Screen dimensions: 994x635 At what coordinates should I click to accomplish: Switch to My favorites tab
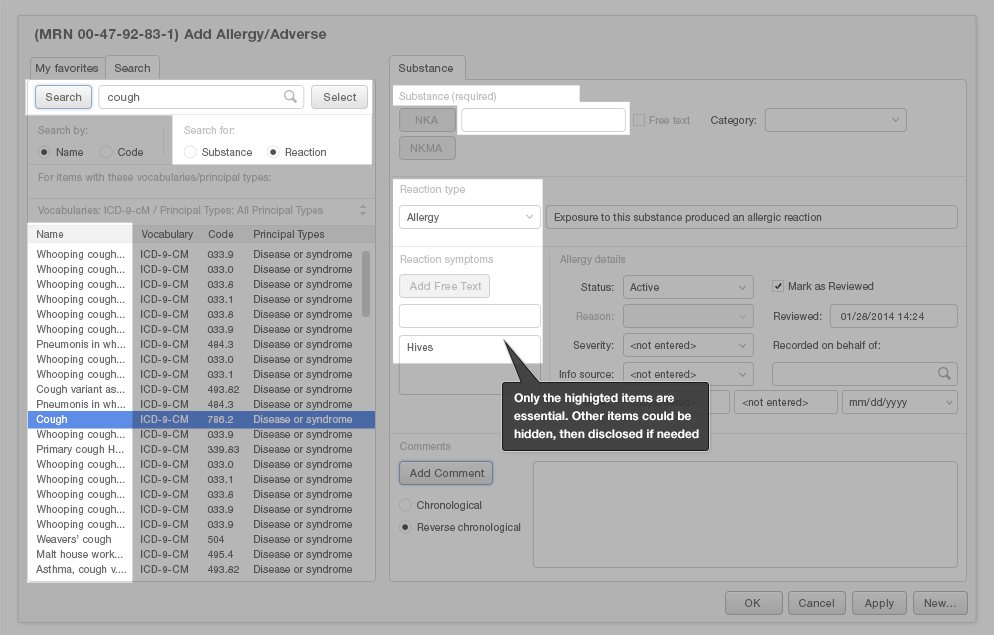click(x=67, y=68)
